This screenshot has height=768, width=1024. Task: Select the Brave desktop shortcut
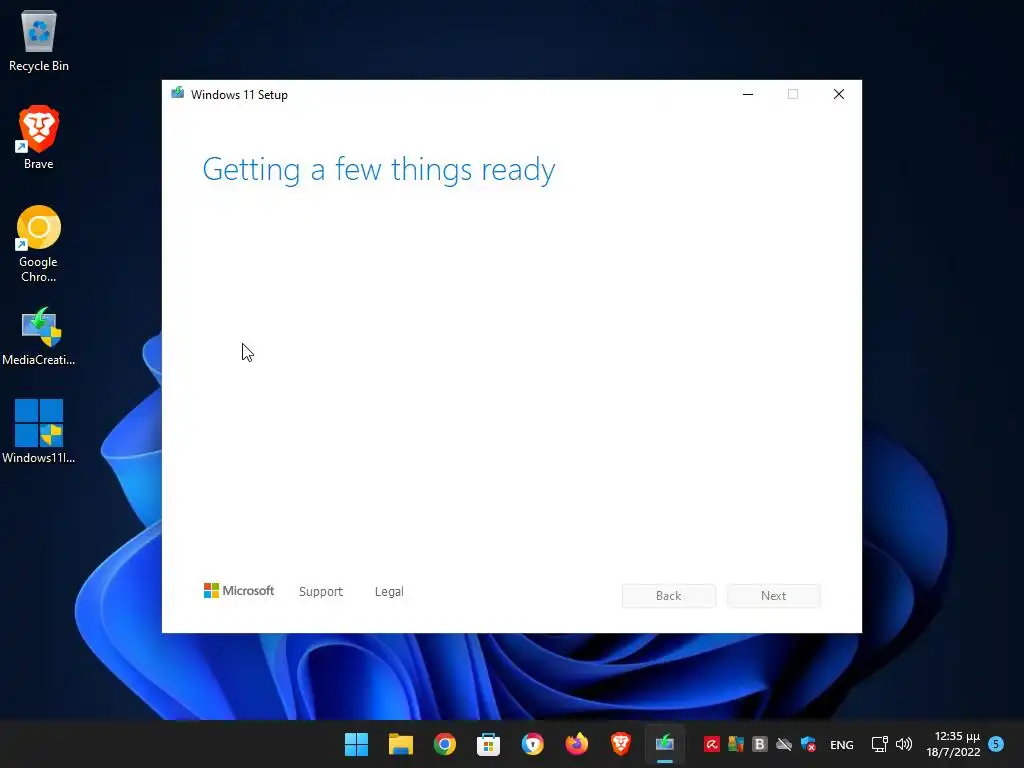pyautogui.click(x=39, y=138)
